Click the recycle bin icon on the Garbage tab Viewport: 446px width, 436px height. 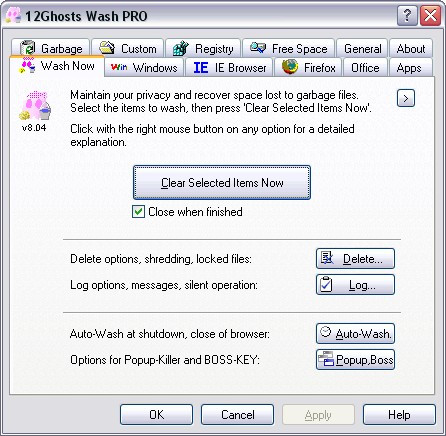pyautogui.click(x=27, y=48)
